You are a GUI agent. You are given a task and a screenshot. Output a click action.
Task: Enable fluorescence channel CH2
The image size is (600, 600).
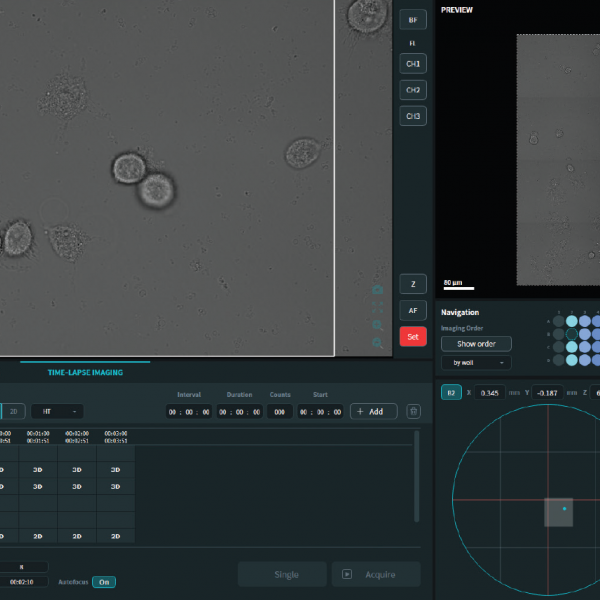point(412,90)
